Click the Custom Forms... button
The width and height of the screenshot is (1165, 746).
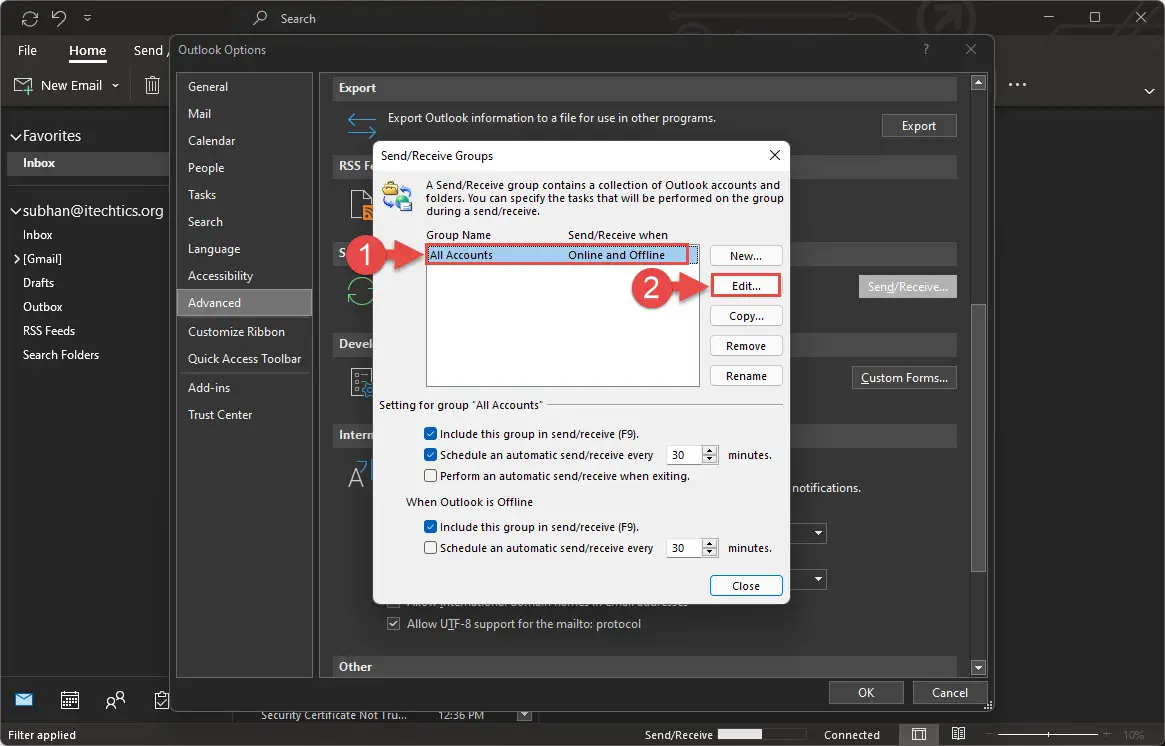[x=904, y=377]
